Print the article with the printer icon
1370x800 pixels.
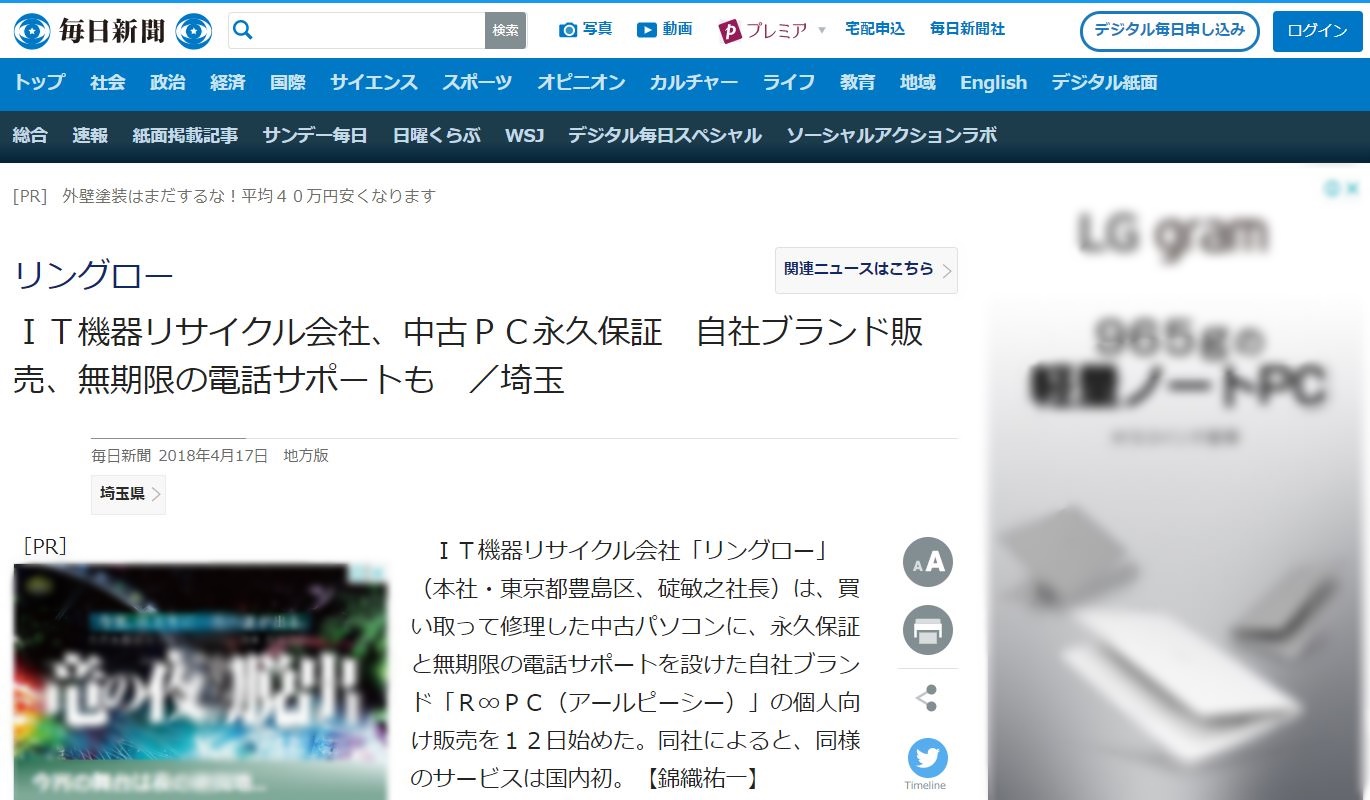[927, 631]
